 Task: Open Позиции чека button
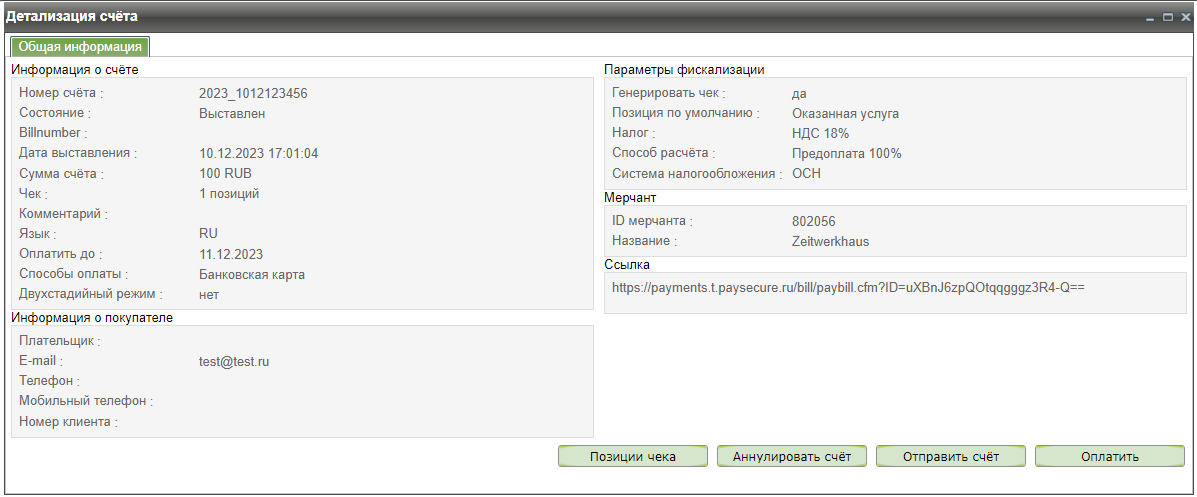[x=633, y=457]
